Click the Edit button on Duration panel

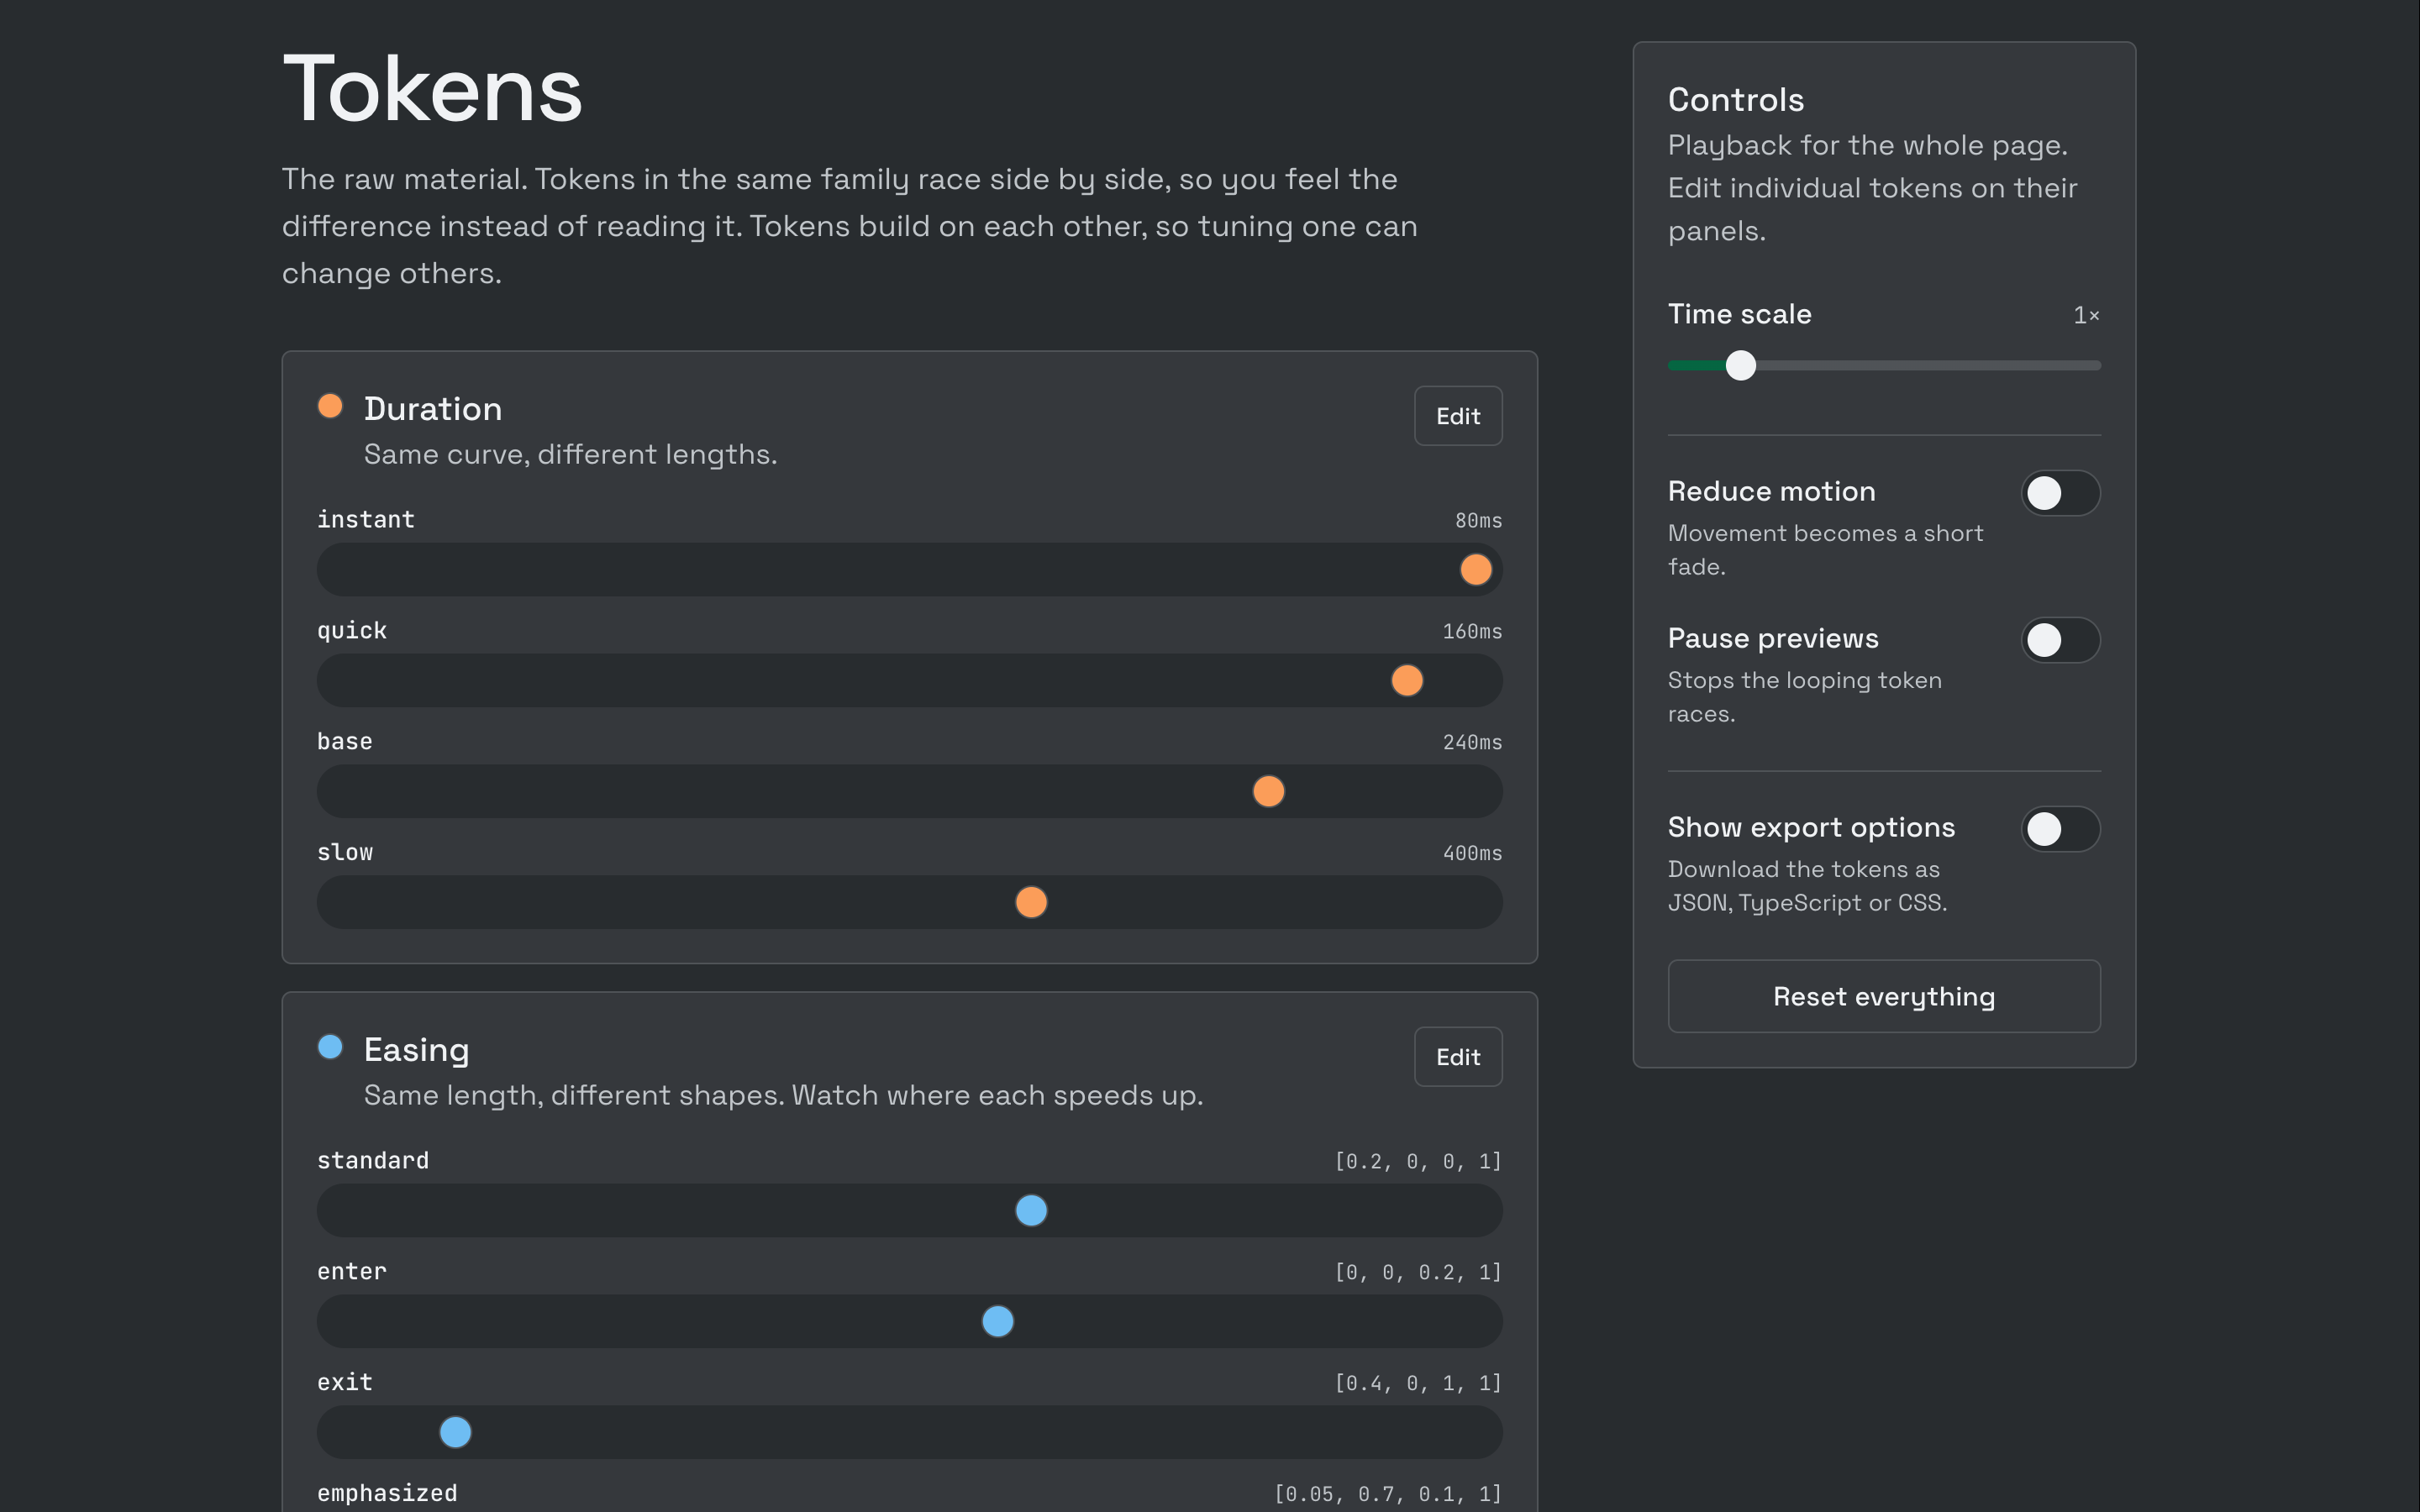click(1458, 416)
